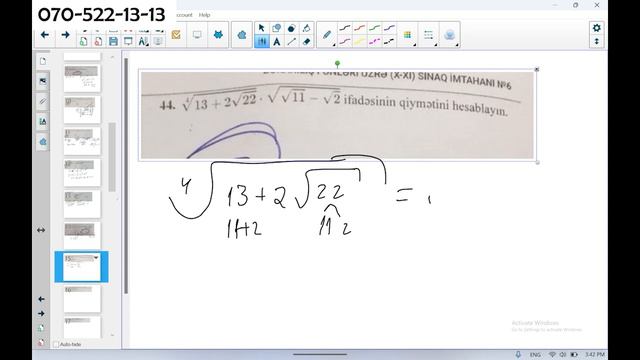Open the Page Sorter tab
The width and height of the screenshot is (640, 360).
point(43,61)
